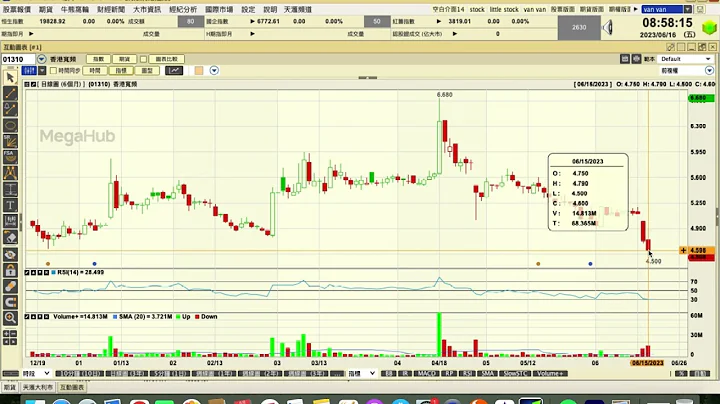This screenshot has height=404, width=720.
Task: Open the 期貨 menu
Action: (x=45, y=9)
